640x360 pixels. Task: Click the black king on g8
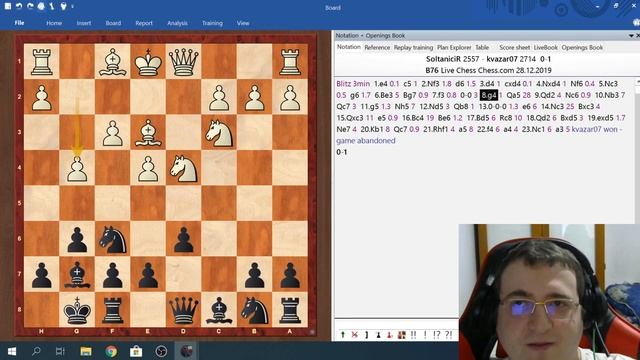77,310
